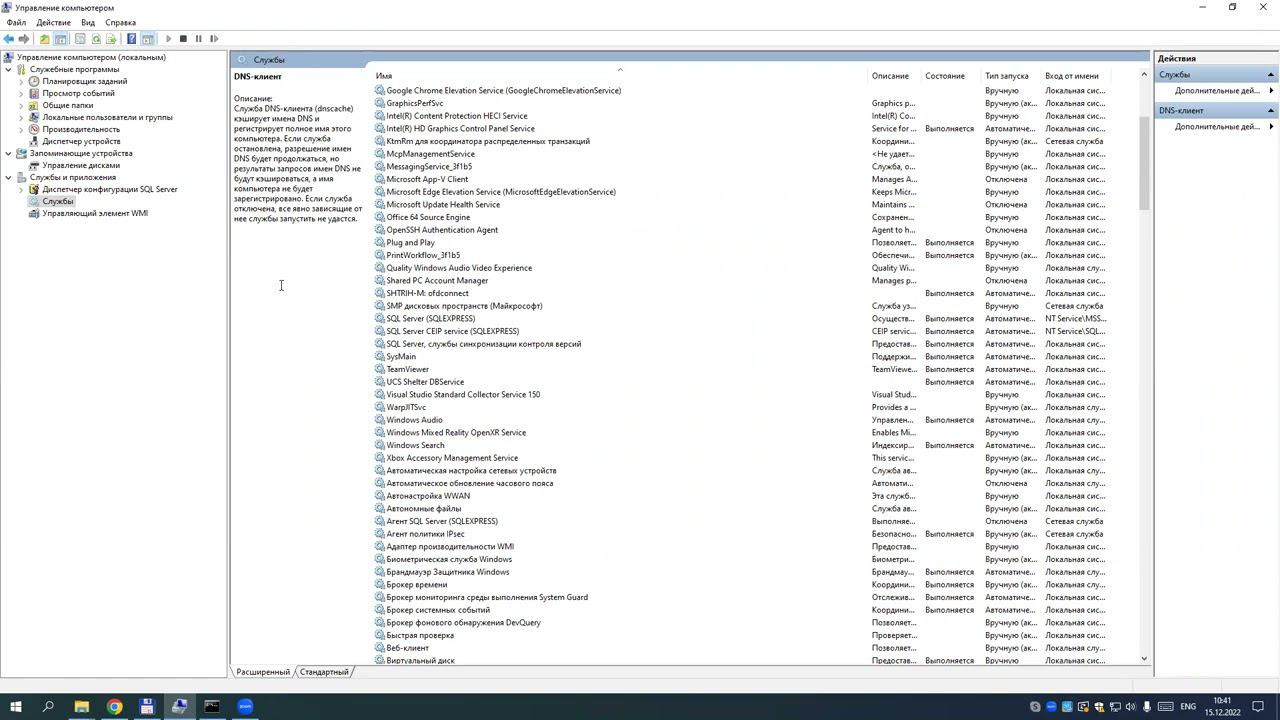This screenshot has height=720, width=1280.
Task: Sort by the Тип запуска column header
Action: pyautogui.click(x=1011, y=76)
